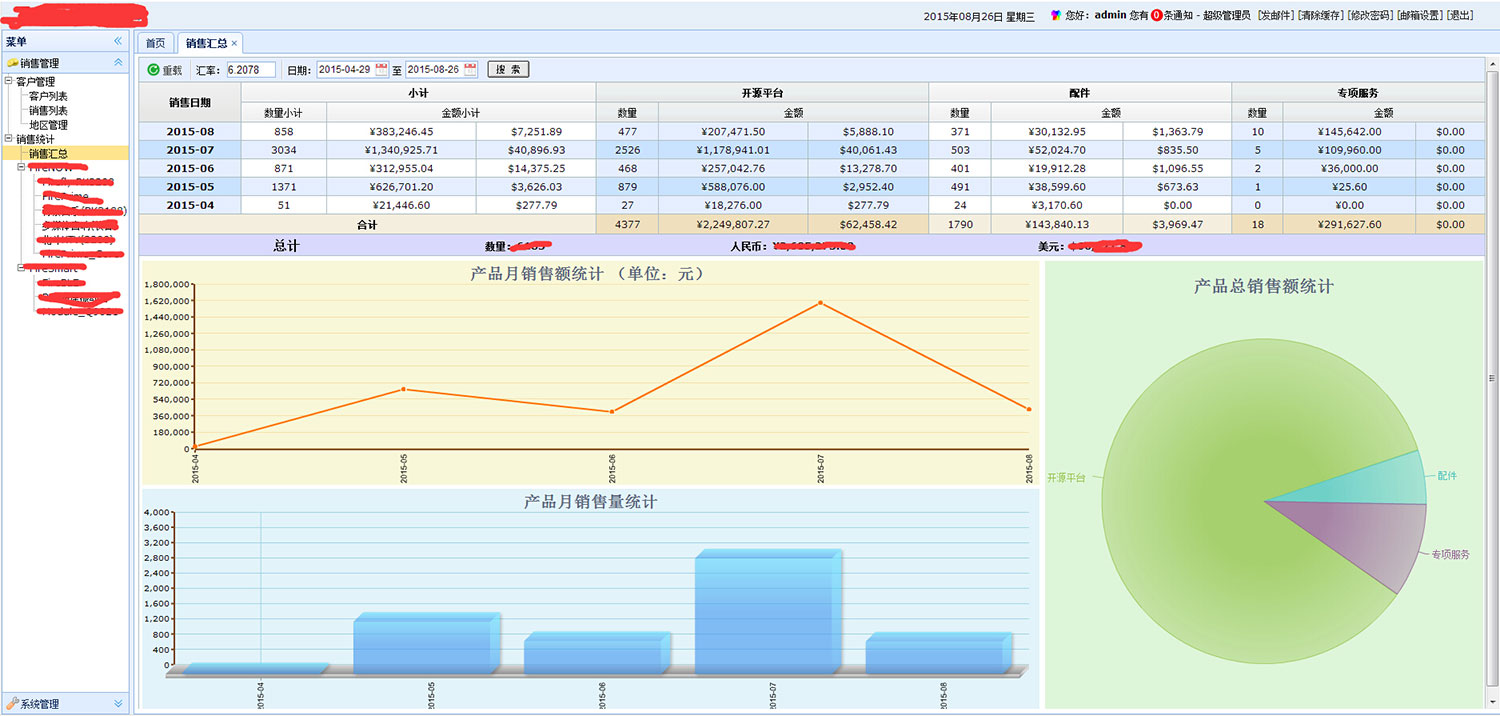
Task: Open 客户列表 from the sidebar tree
Action: (x=48, y=96)
